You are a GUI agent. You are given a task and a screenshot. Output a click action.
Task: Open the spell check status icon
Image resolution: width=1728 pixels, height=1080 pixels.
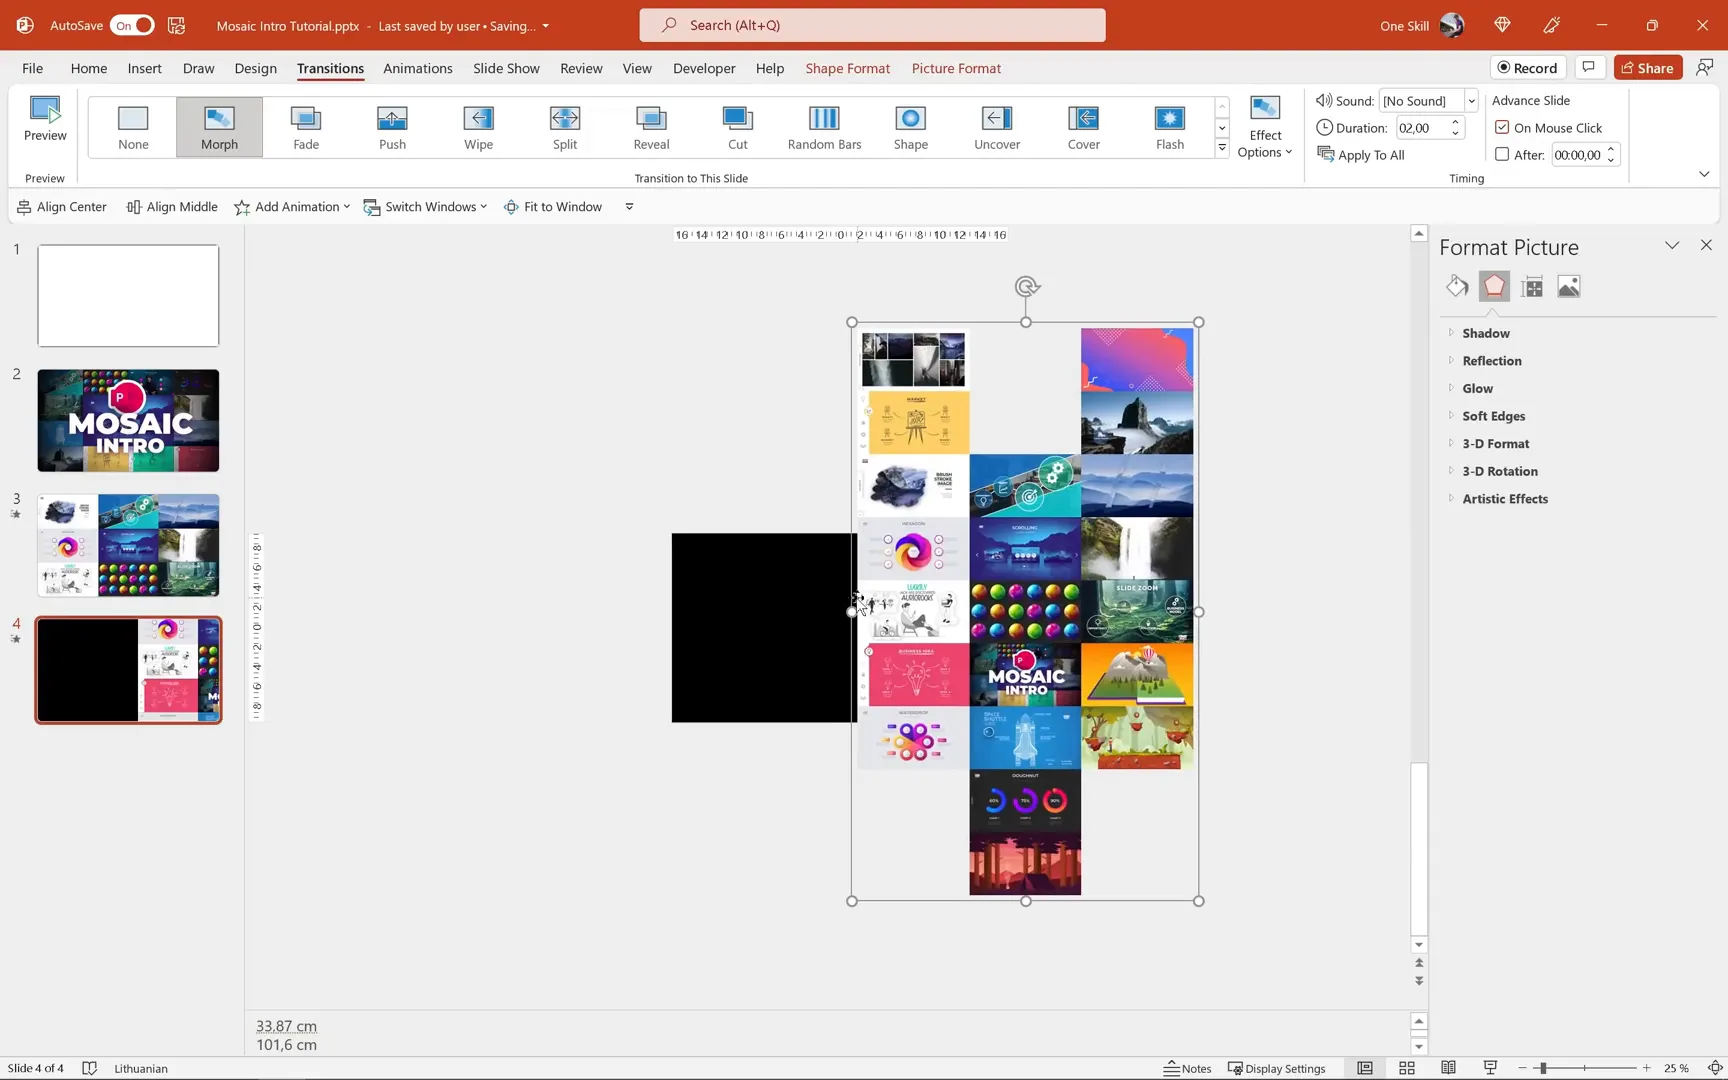click(x=89, y=1068)
